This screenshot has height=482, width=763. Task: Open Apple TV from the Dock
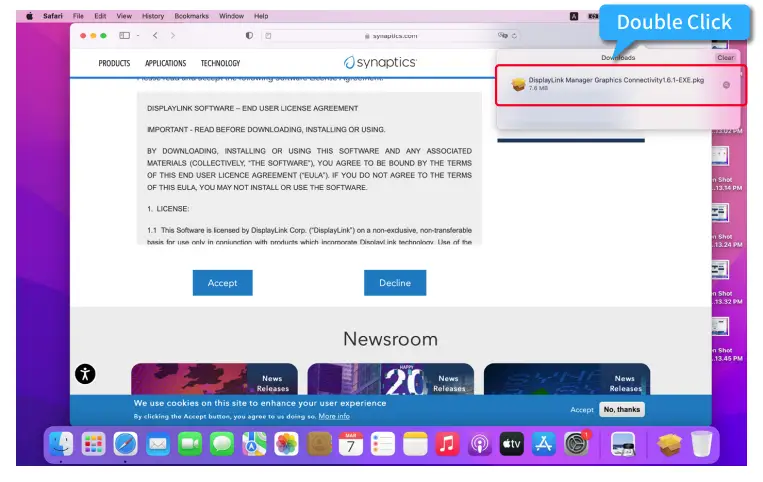coord(511,444)
